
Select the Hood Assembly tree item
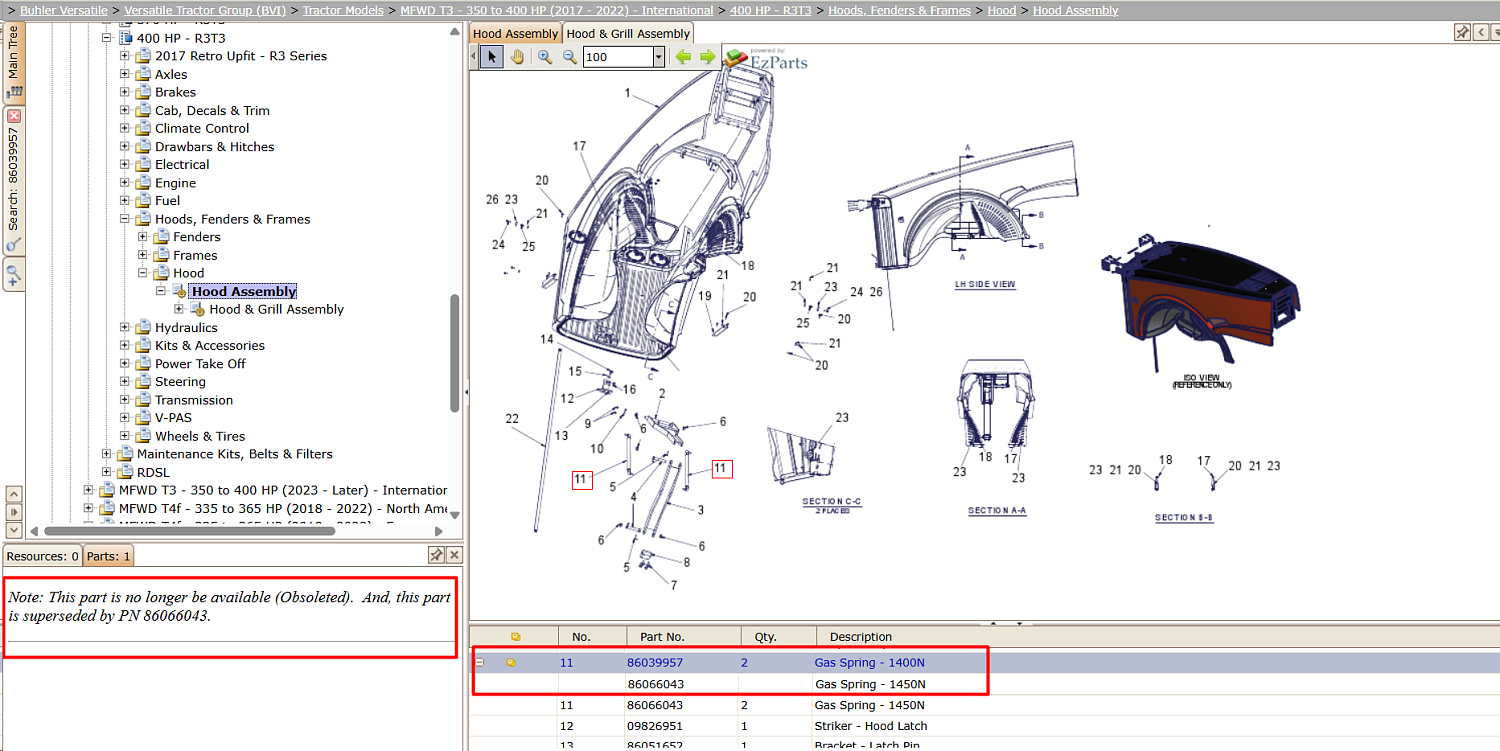[244, 291]
